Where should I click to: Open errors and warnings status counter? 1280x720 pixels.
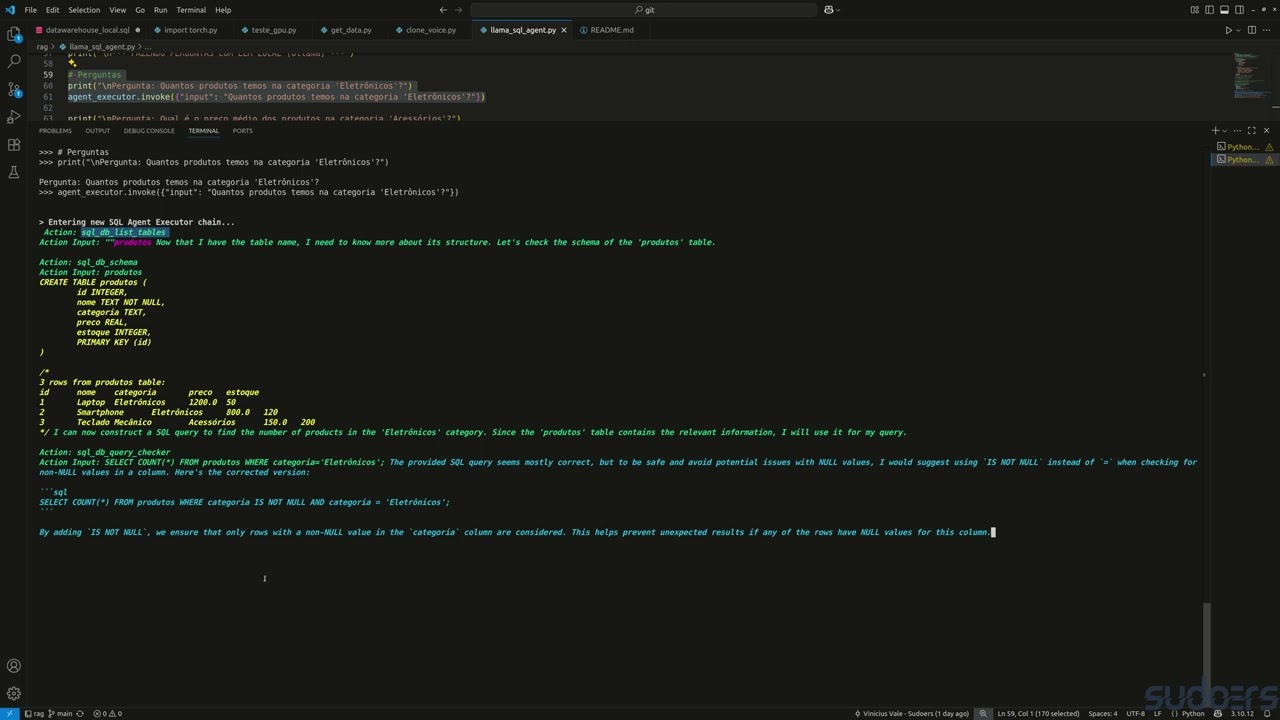[x=107, y=713]
